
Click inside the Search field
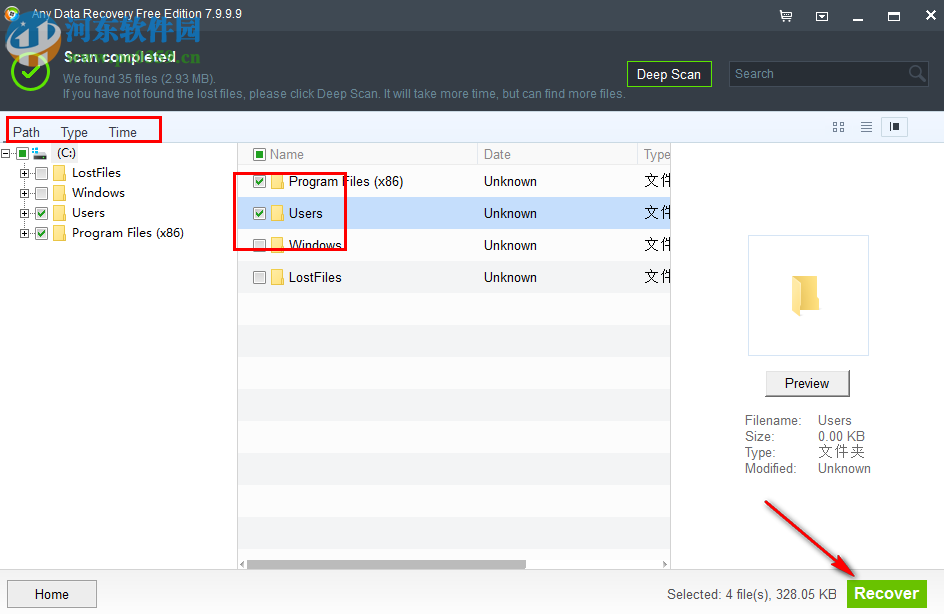[x=810, y=73]
